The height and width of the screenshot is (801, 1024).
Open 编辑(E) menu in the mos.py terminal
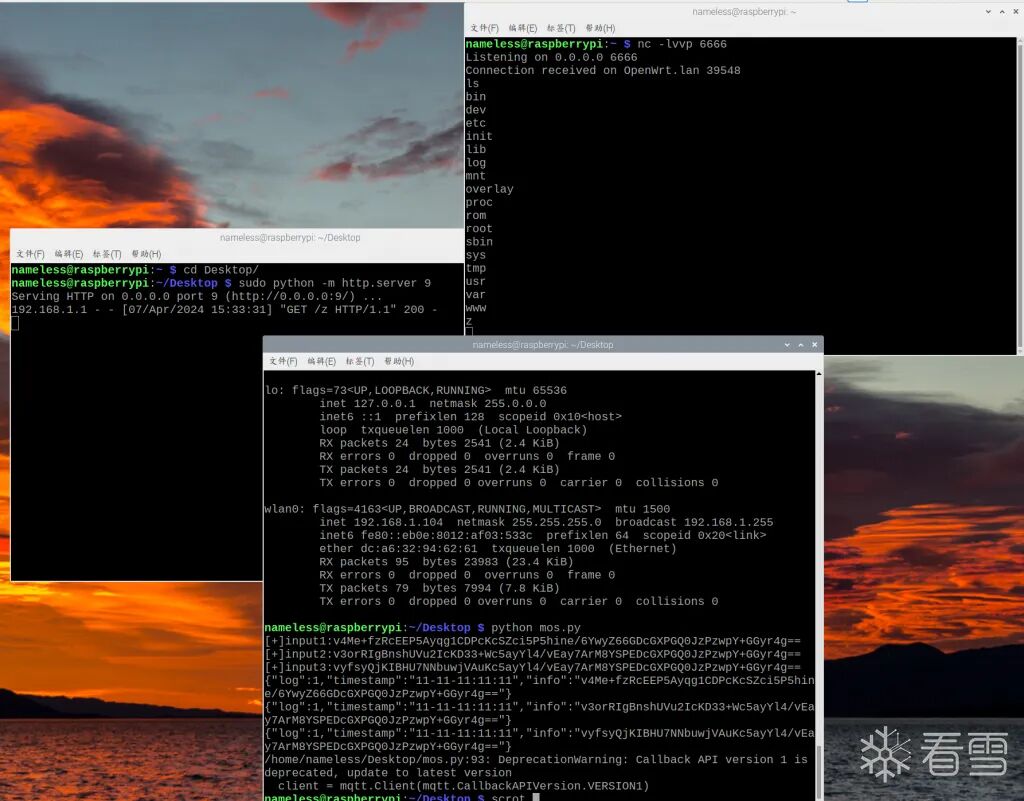point(321,361)
